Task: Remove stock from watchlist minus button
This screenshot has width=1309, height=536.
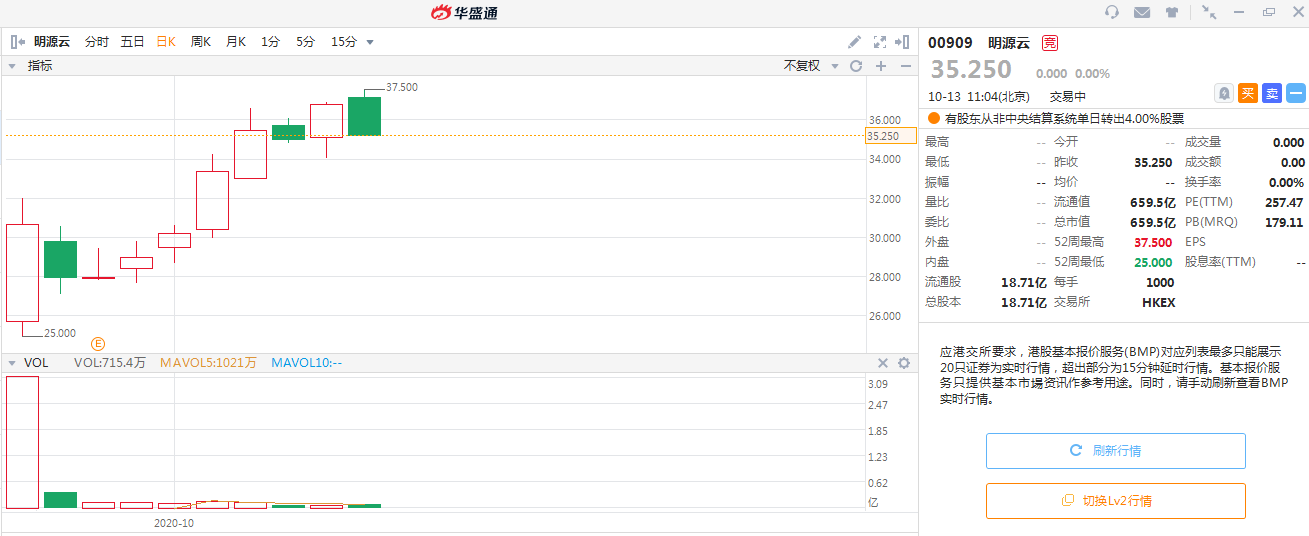Action: point(1296,93)
